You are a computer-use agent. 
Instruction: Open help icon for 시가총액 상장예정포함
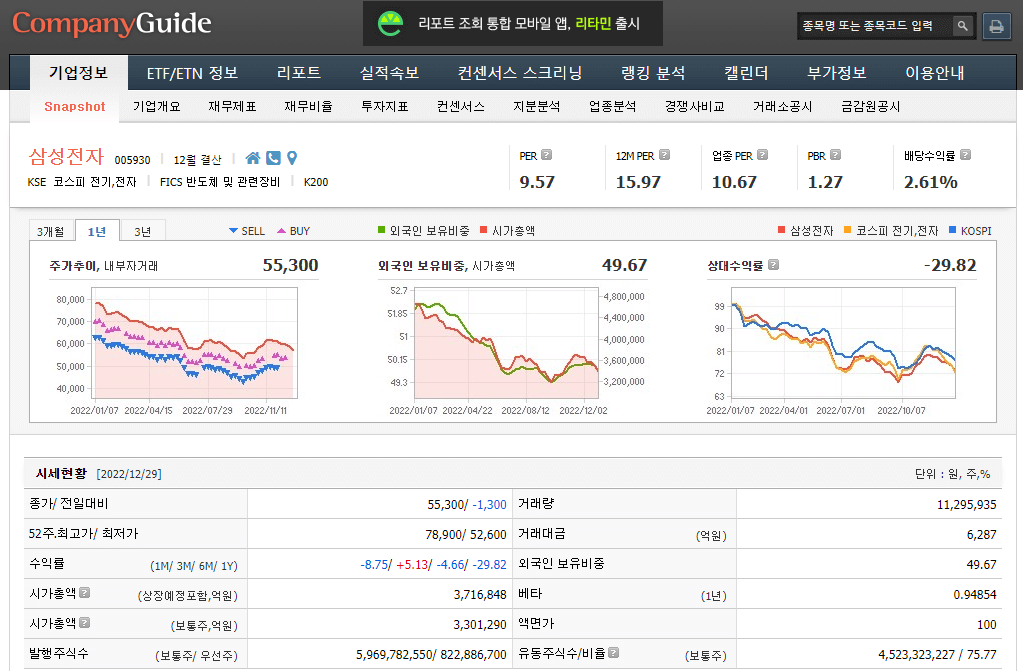[84, 592]
